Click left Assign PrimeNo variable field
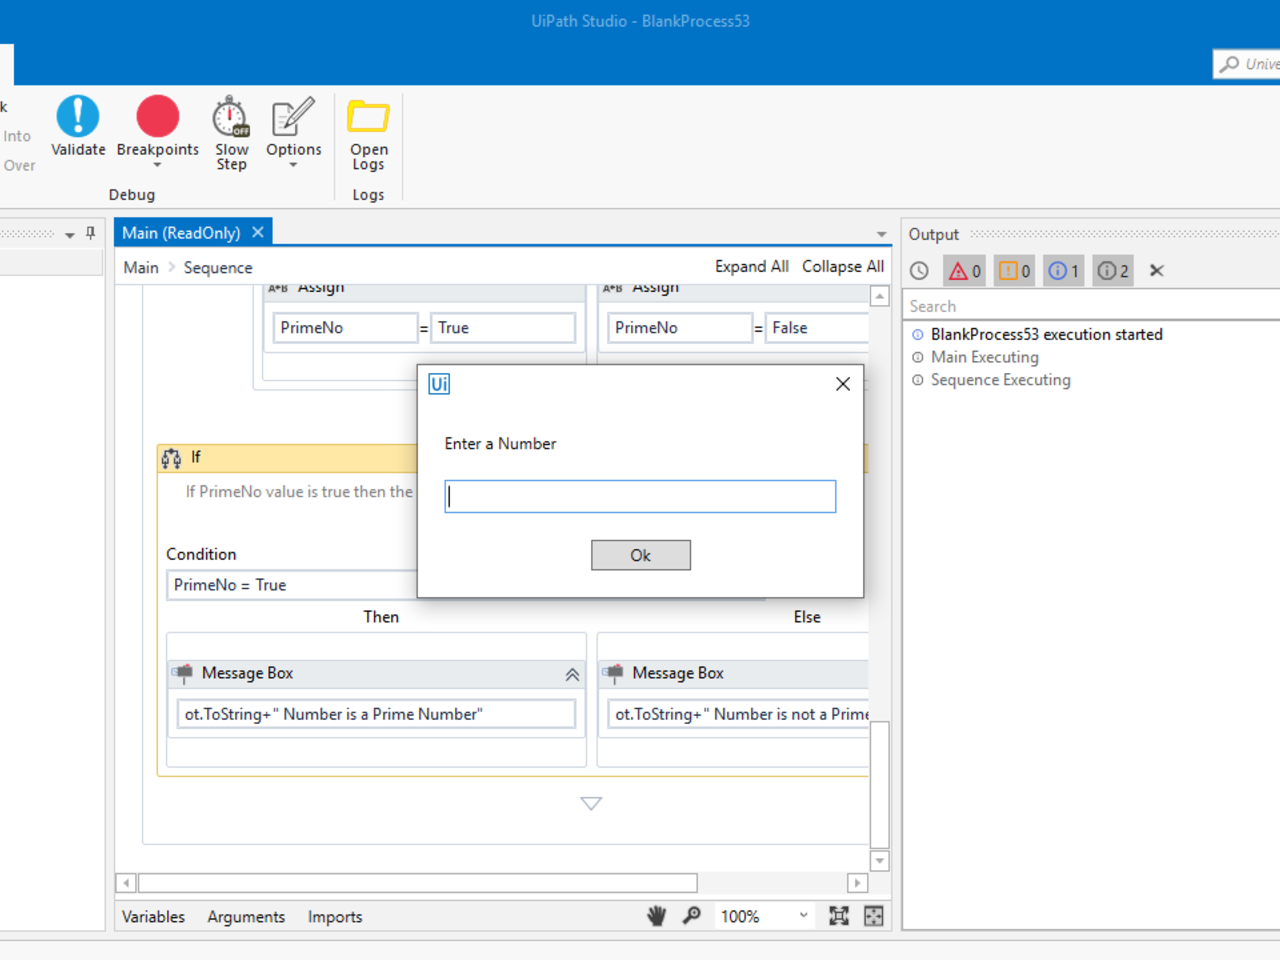Viewport: 1280px width, 960px height. (345, 328)
